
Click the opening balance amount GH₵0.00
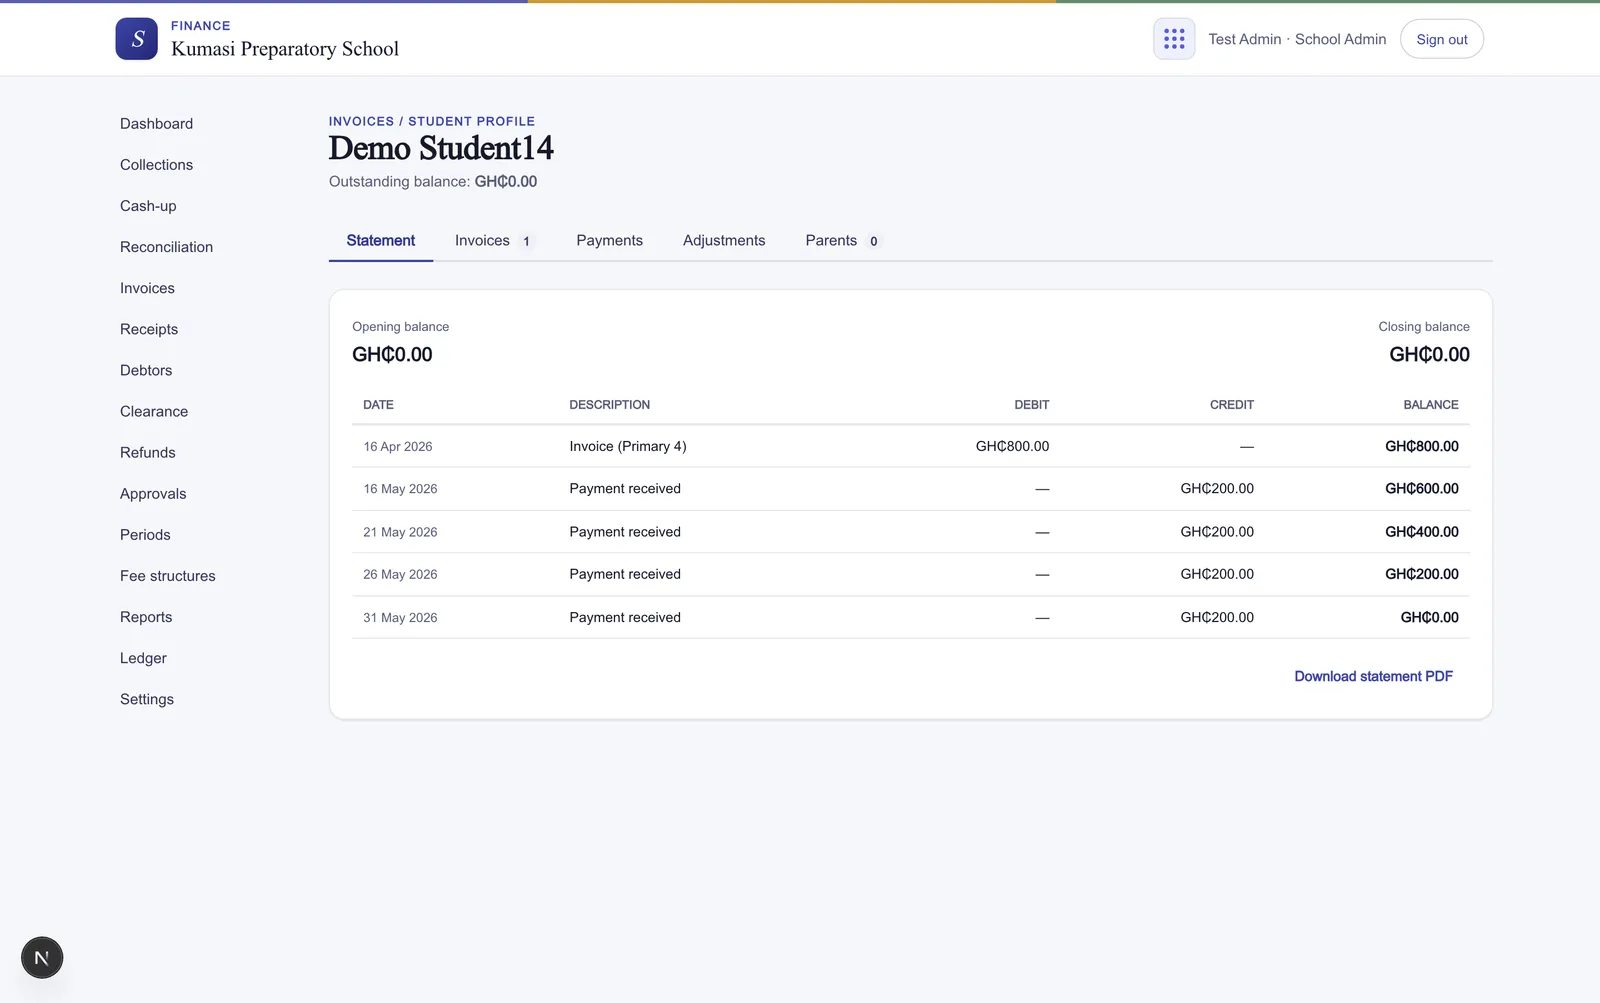point(392,354)
